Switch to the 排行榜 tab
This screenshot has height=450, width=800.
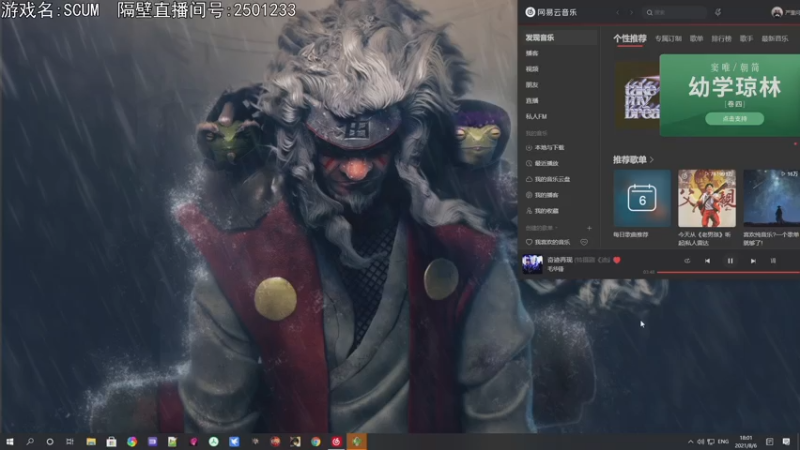coord(721,39)
